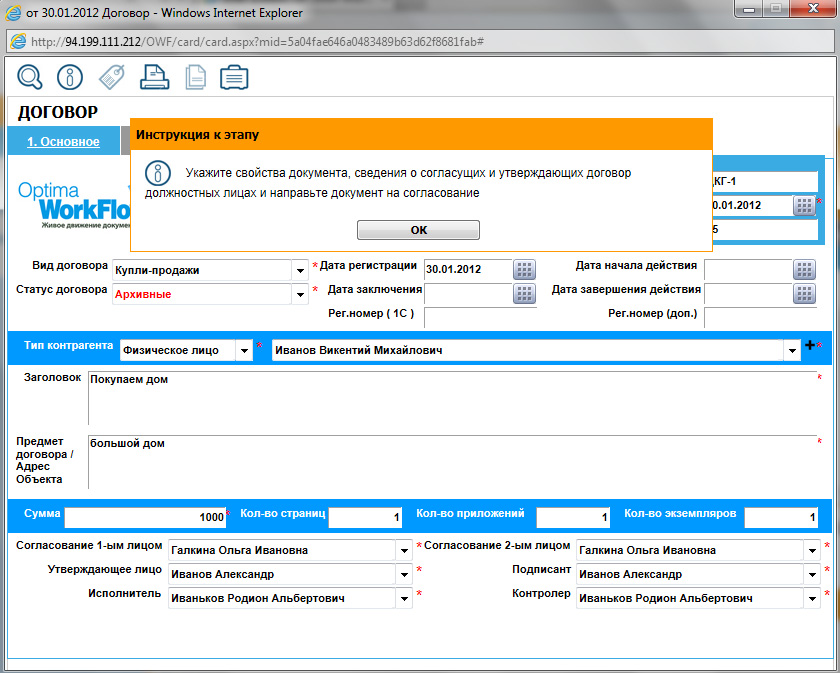
Task: Expand the Исполнитель dropdown
Action: [x=403, y=598]
